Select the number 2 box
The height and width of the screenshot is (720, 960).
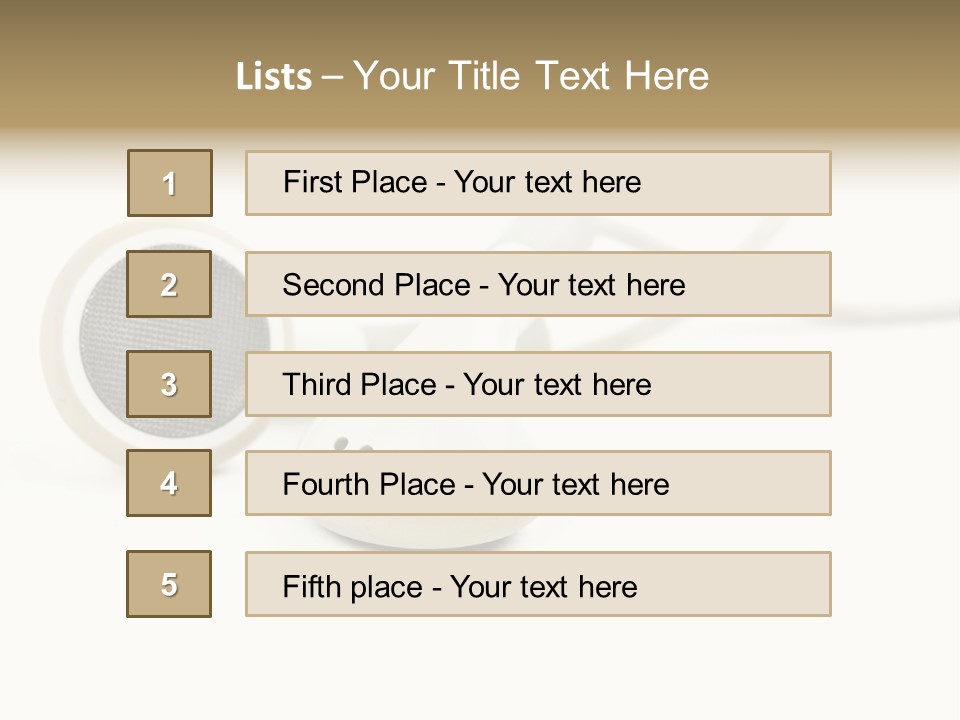click(169, 284)
